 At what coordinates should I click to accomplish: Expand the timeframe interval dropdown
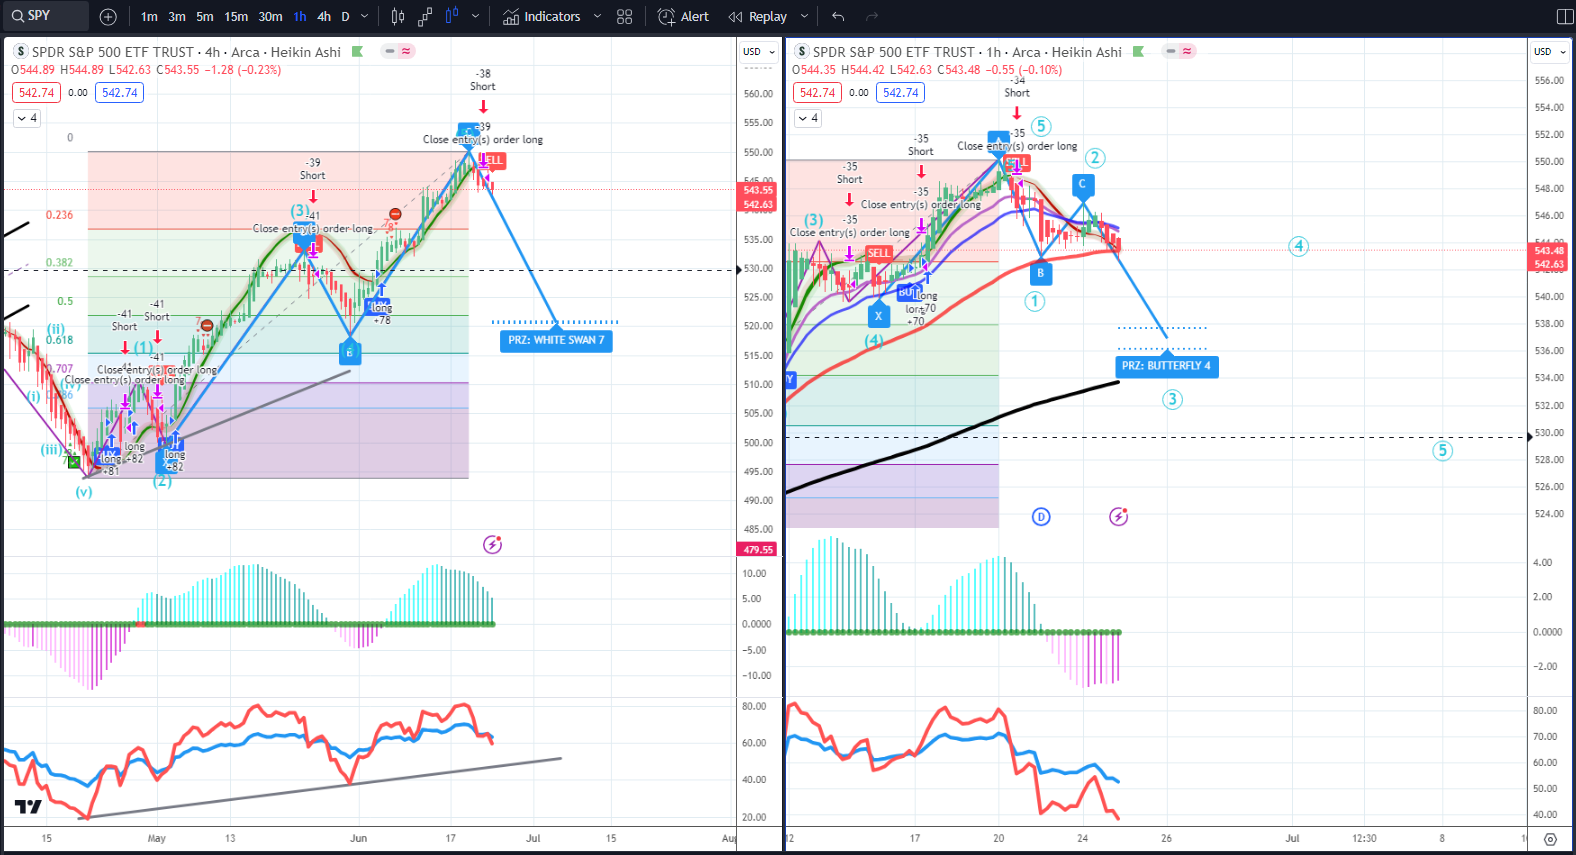tap(364, 16)
